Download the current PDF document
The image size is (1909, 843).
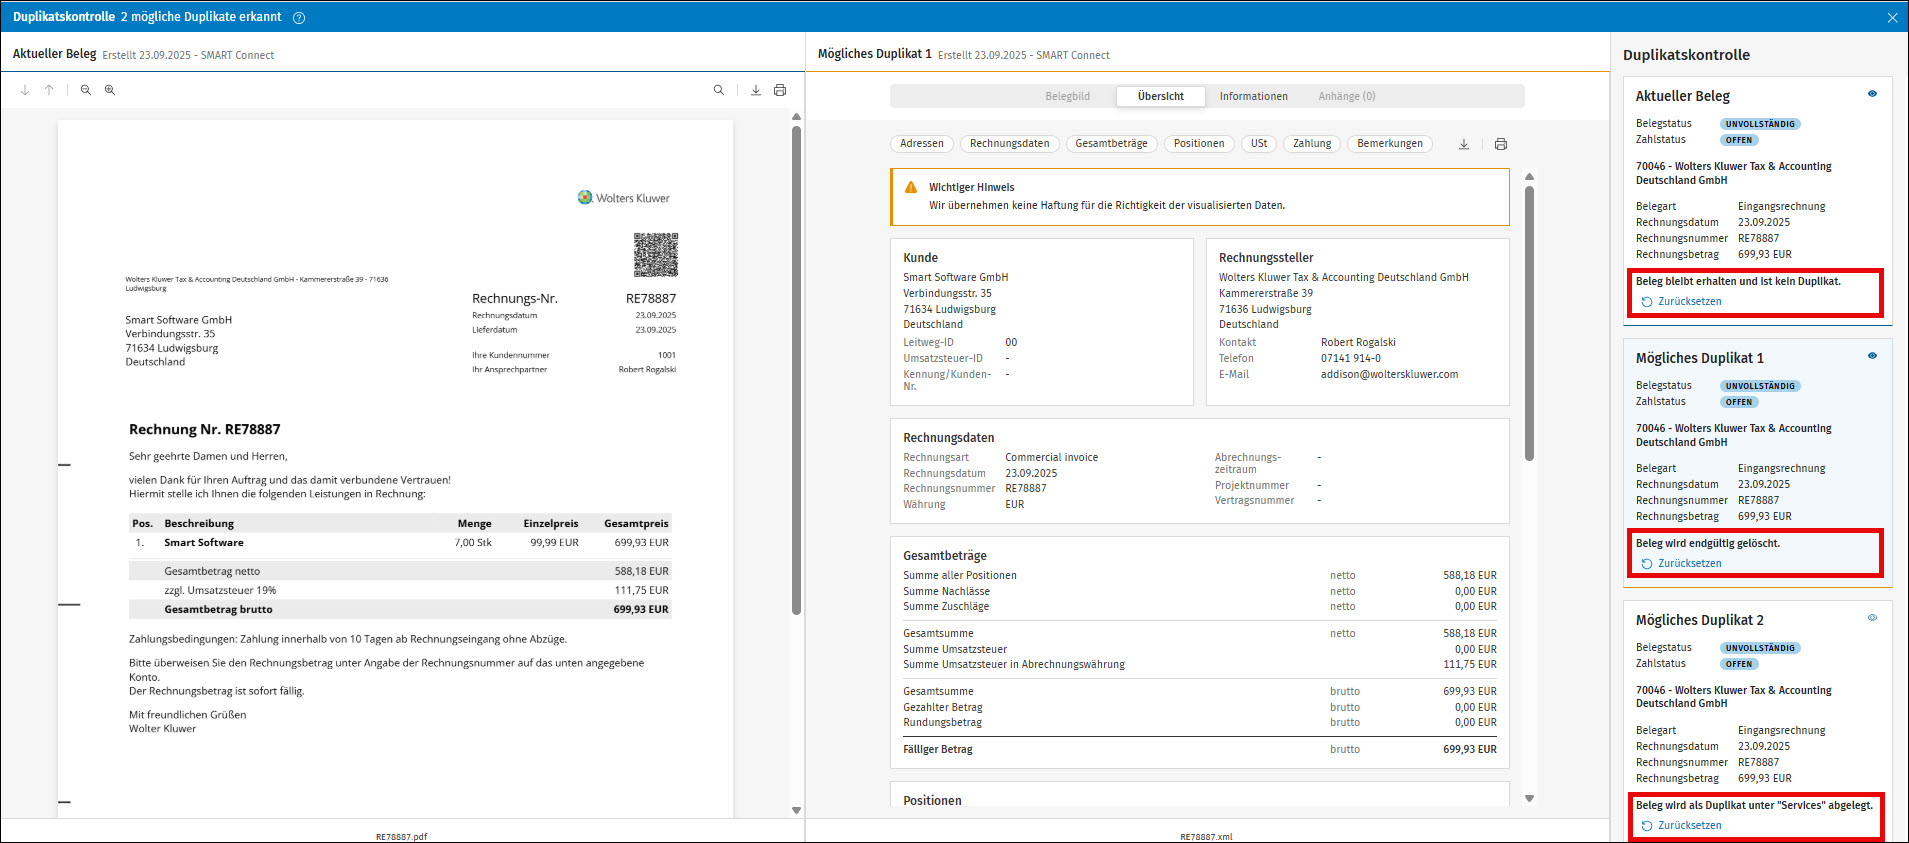pyautogui.click(x=756, y=90)
